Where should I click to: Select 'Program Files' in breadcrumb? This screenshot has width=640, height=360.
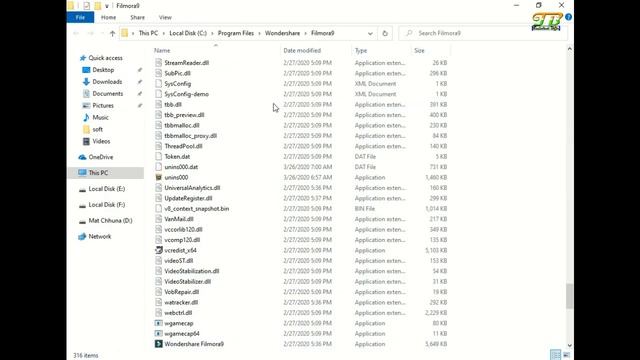point(236,33)
